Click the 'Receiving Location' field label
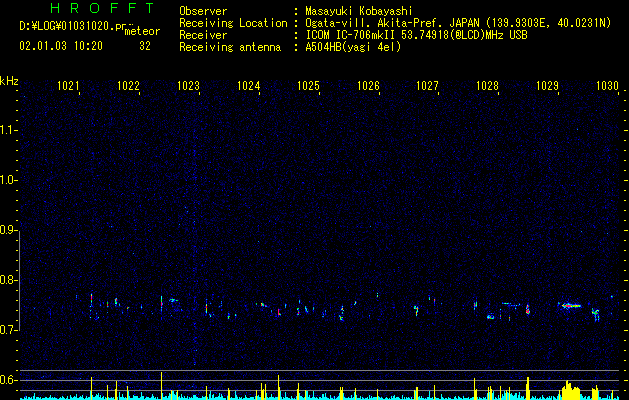 pyautogui.click(x=233, y=23)
